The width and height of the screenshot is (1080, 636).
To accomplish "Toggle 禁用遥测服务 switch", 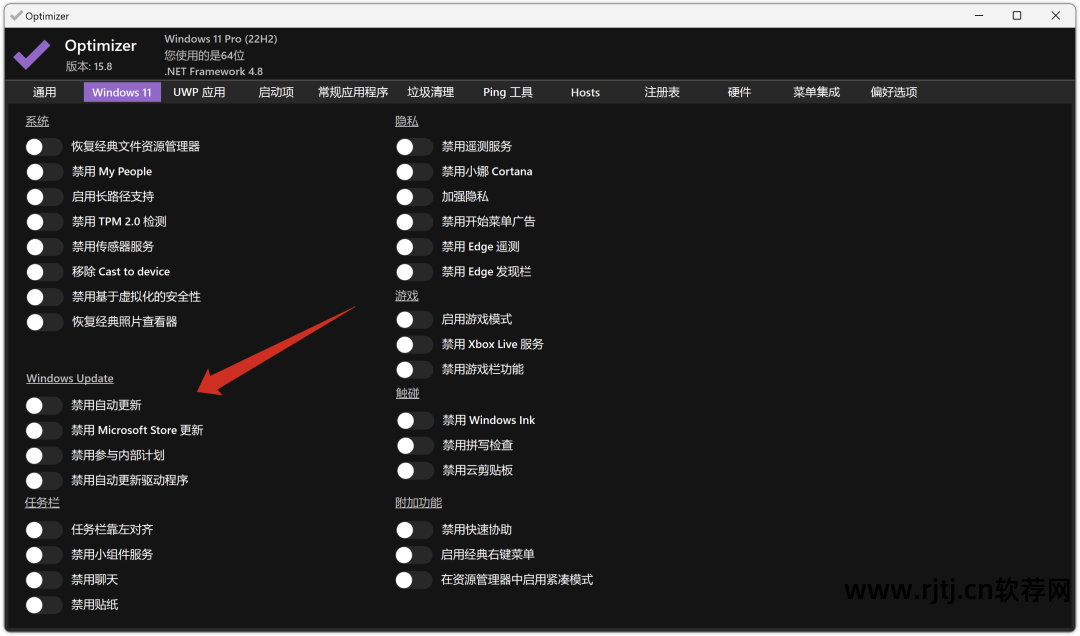I will [414, 146].
